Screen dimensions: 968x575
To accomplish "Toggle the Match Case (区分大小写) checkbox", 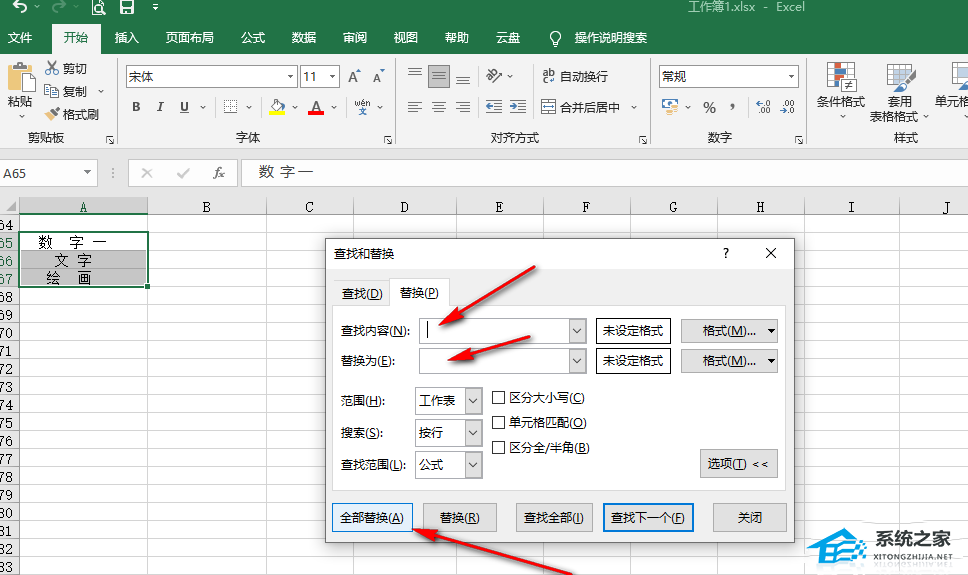I will tap(498, 397).
